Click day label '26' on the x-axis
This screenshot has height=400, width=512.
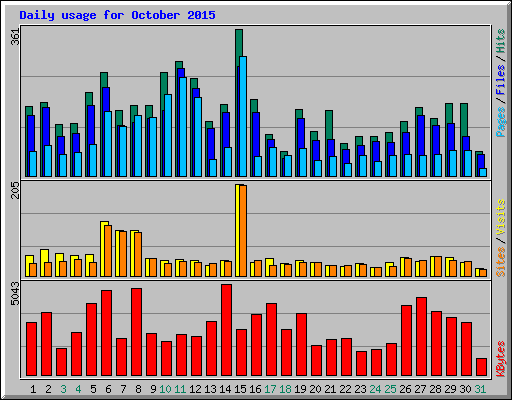405,389
